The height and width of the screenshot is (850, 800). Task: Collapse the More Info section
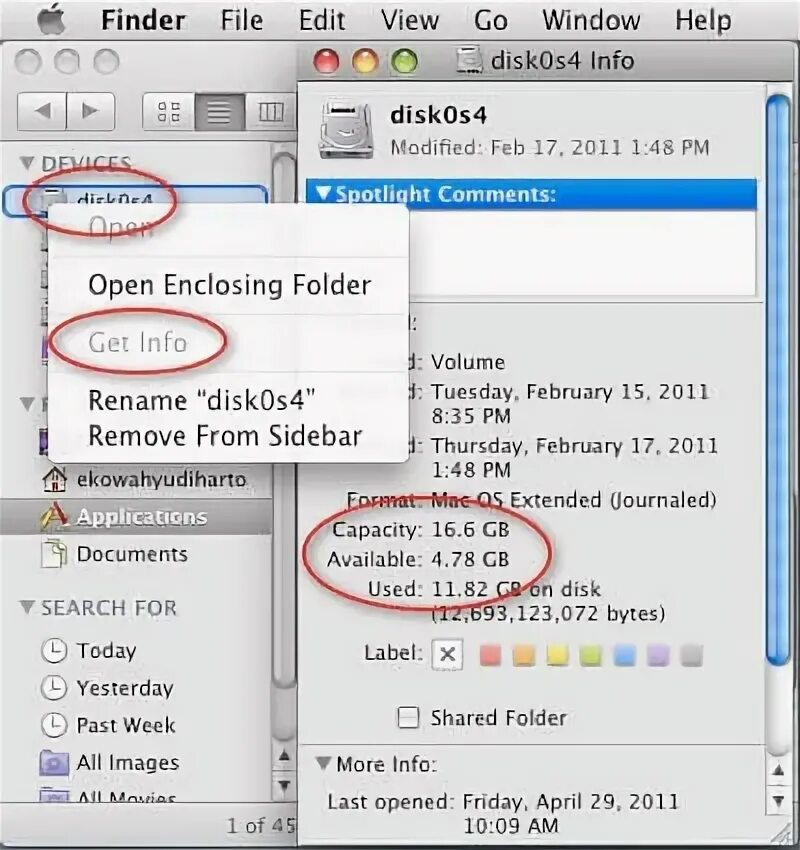pyautogui.click(x=324, y=763)
